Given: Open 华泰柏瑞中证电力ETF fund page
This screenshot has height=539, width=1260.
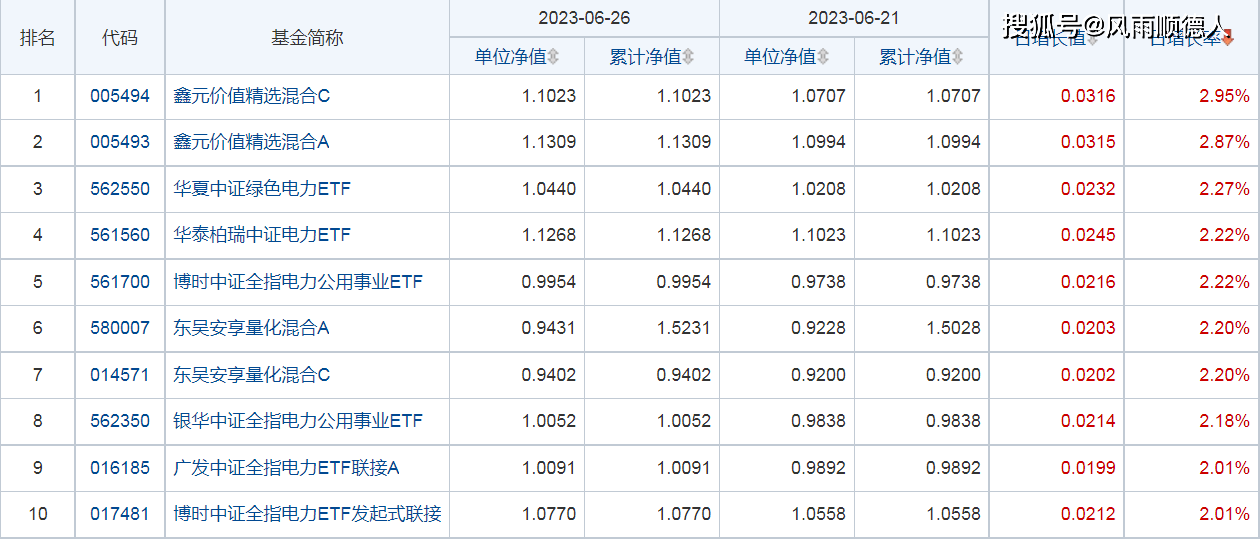Looking at the screenshot, I should point(262,235).
